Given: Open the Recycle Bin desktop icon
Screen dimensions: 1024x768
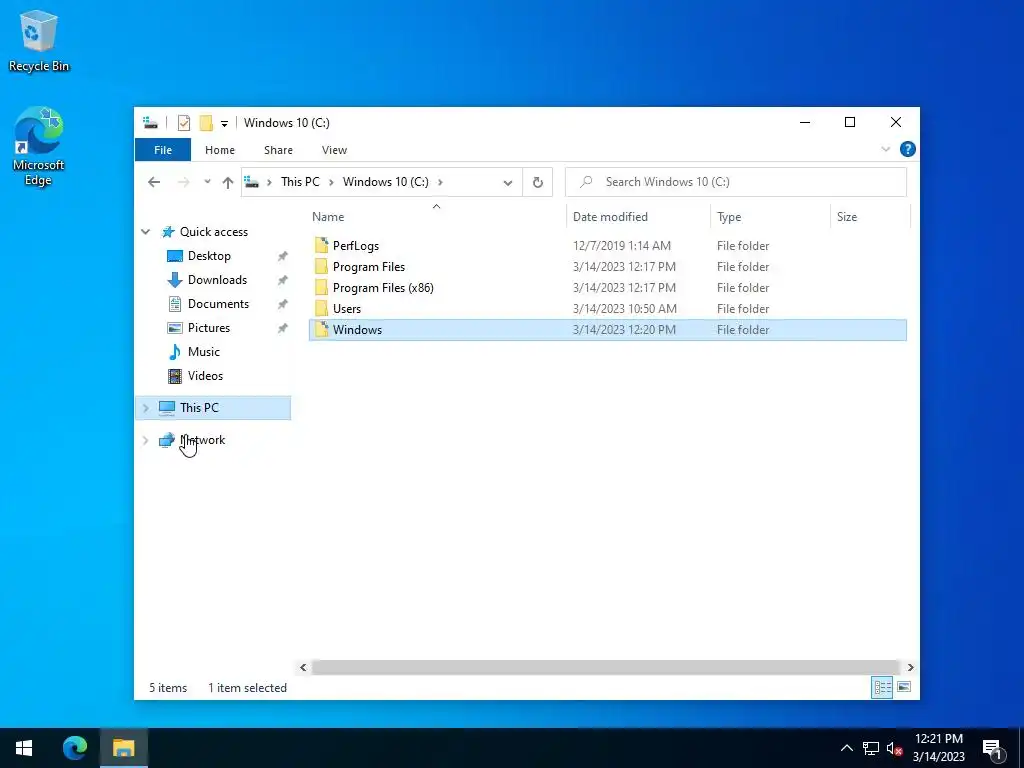Looking at the screenshot, I should tap(39, 40).
